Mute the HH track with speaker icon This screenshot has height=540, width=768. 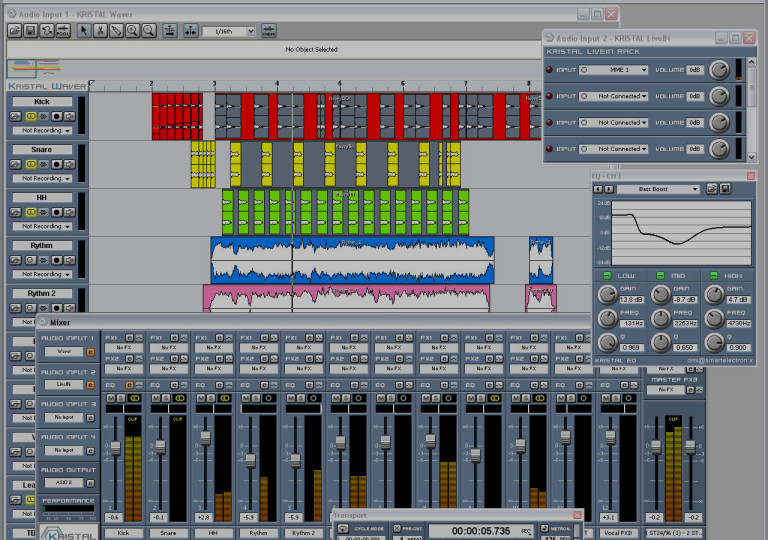point(70,212)
